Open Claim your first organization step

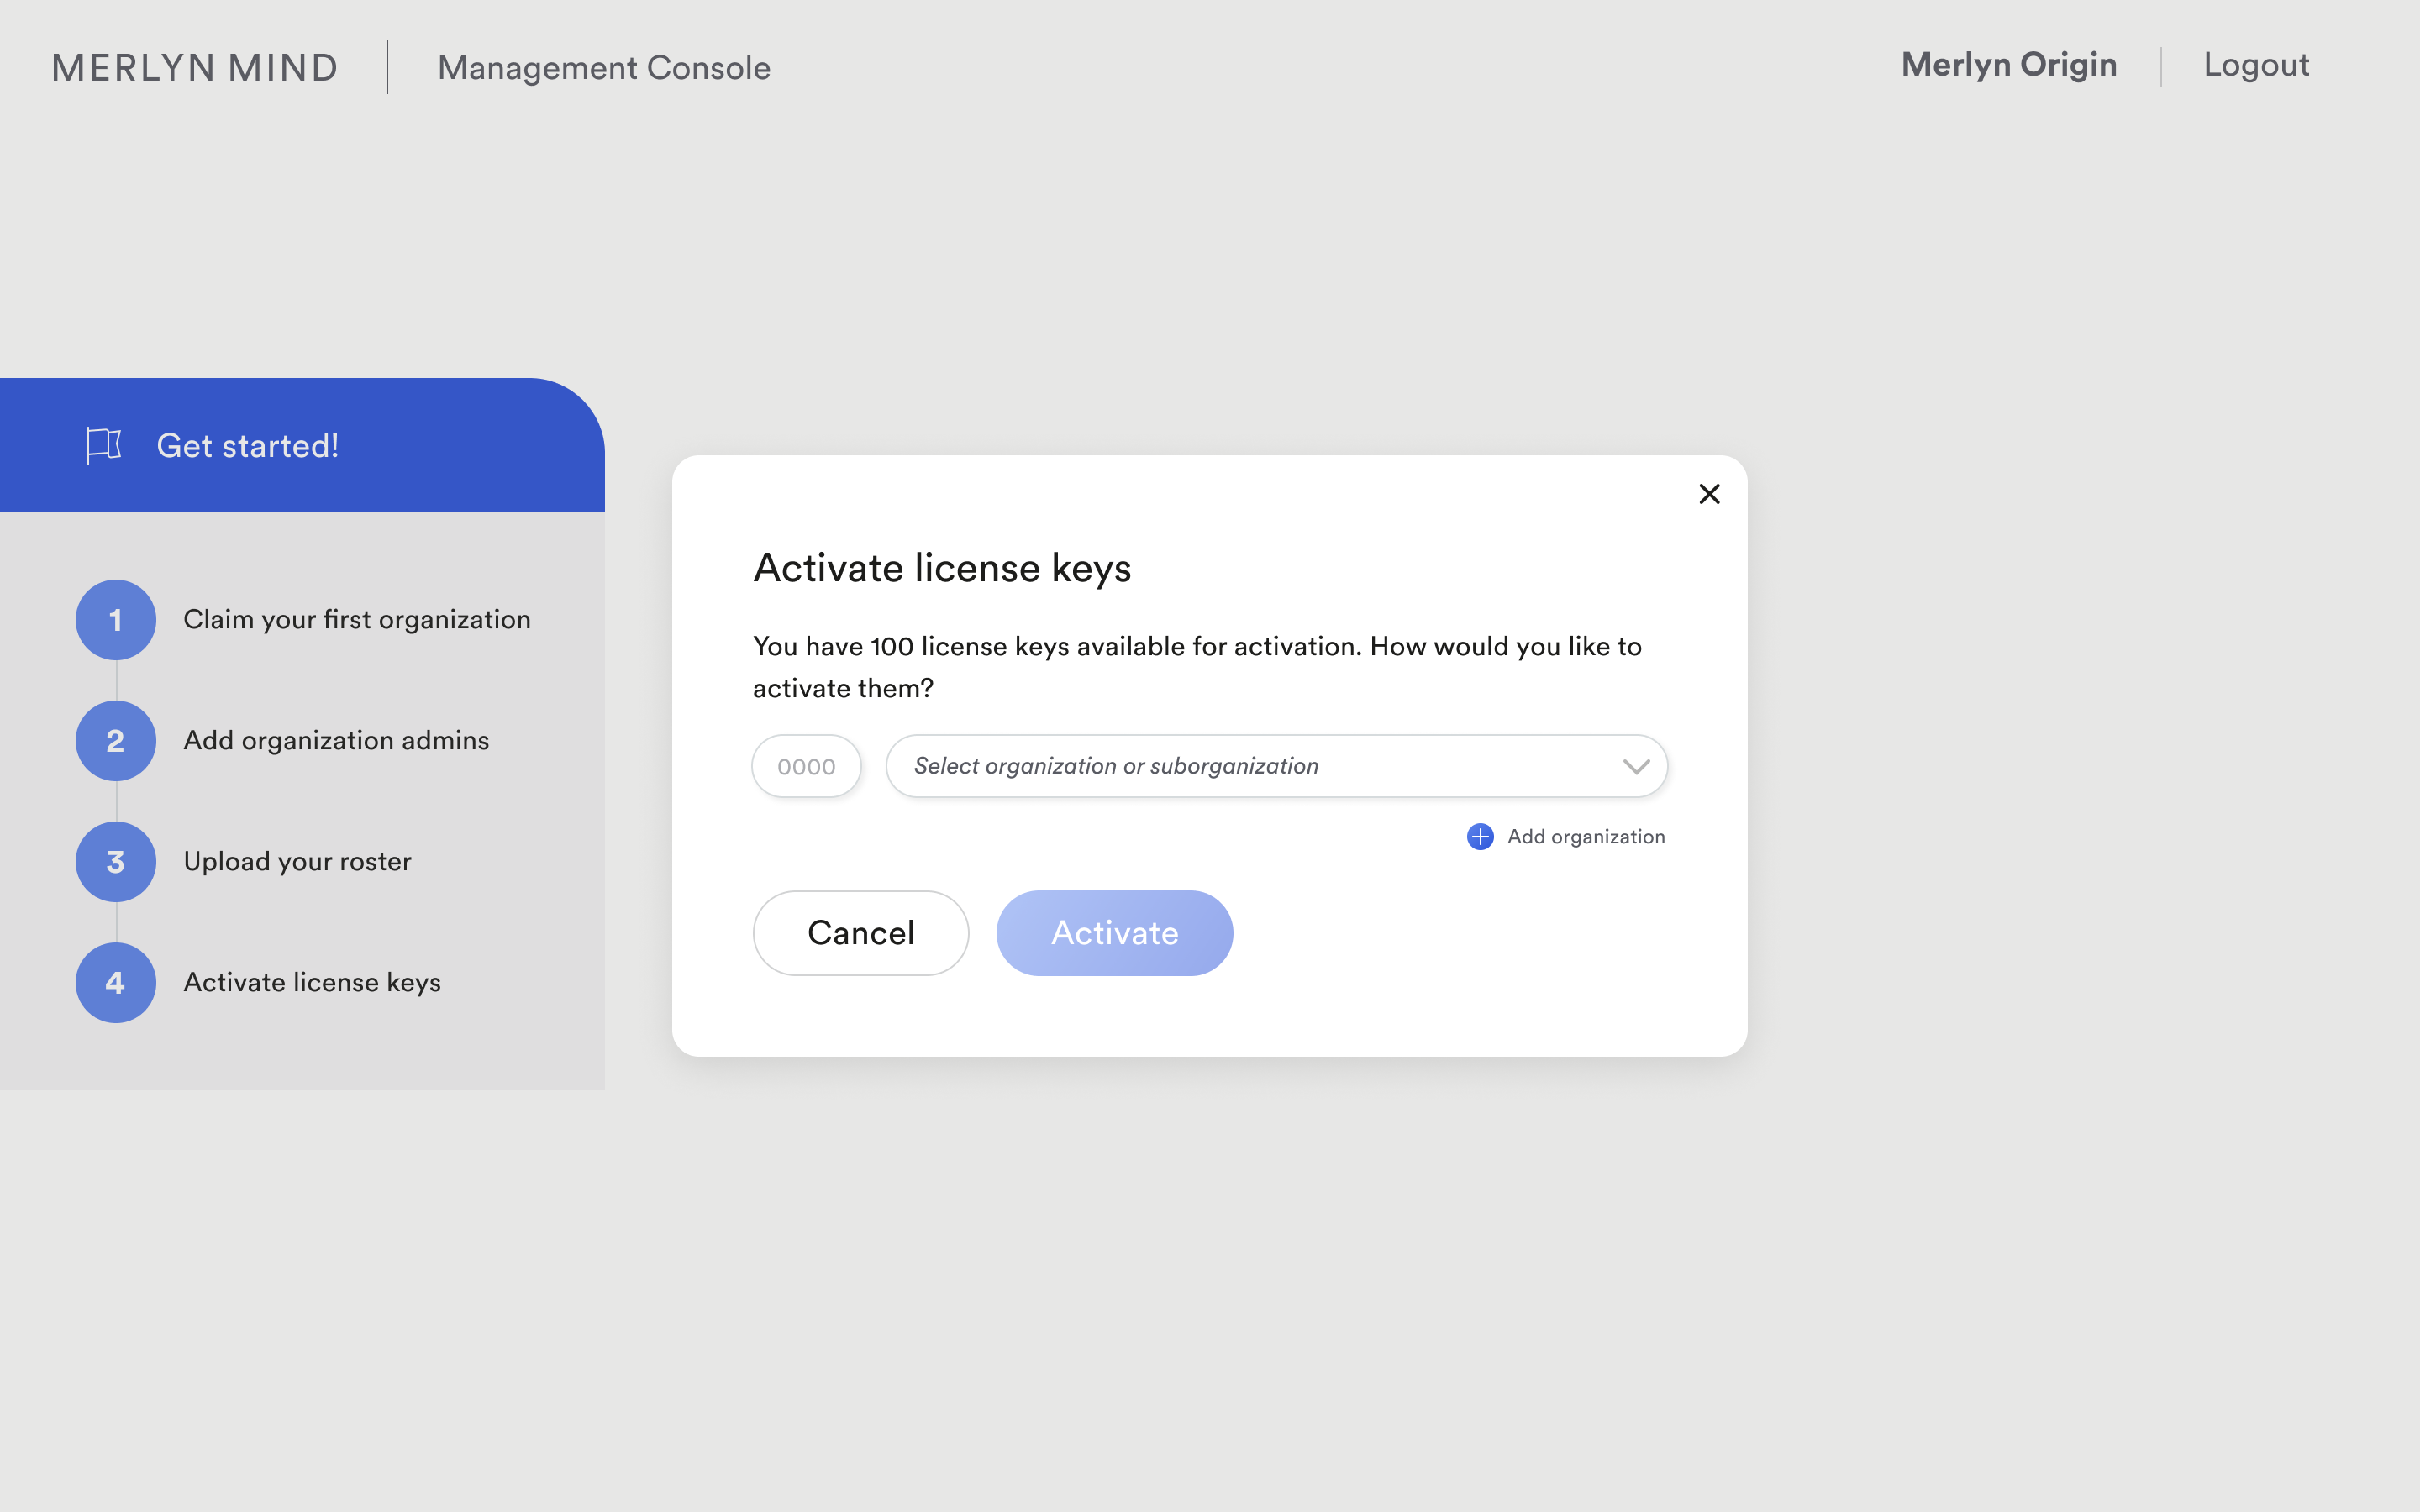[x=357, y=620]
